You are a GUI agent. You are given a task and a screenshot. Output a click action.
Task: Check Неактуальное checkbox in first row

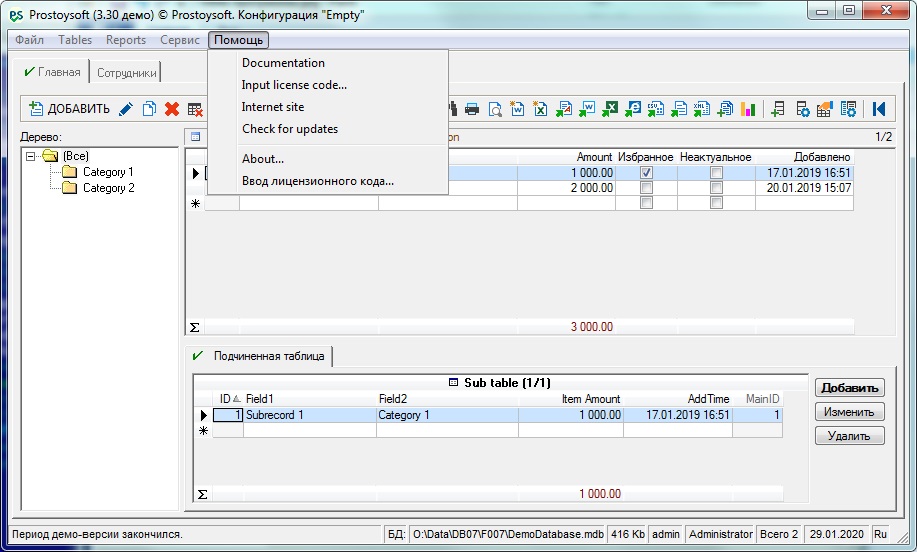(716, 173)
